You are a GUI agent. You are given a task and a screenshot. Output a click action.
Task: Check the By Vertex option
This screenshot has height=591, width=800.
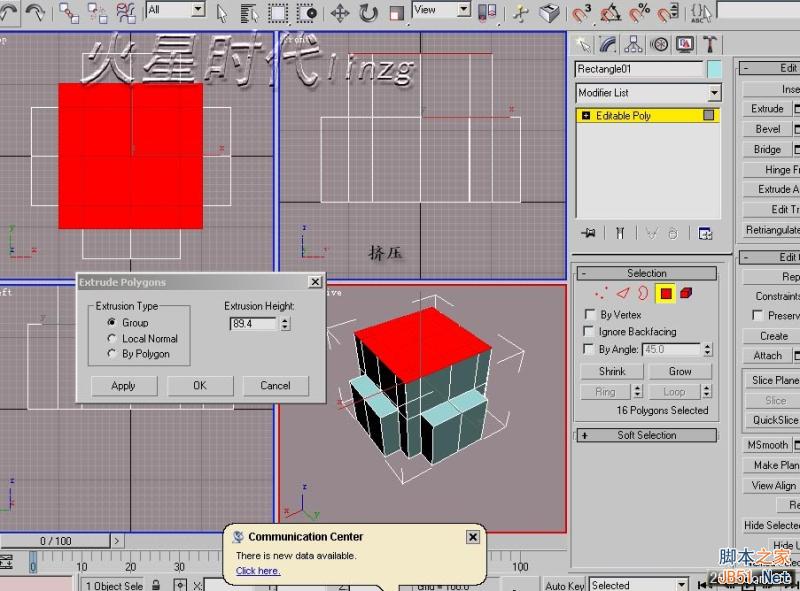point(590,314)
